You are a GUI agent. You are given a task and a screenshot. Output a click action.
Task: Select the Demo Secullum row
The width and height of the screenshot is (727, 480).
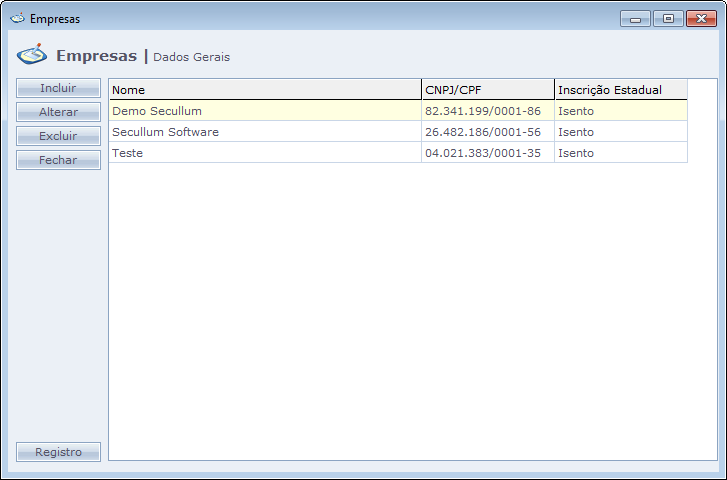coord(157,111)
